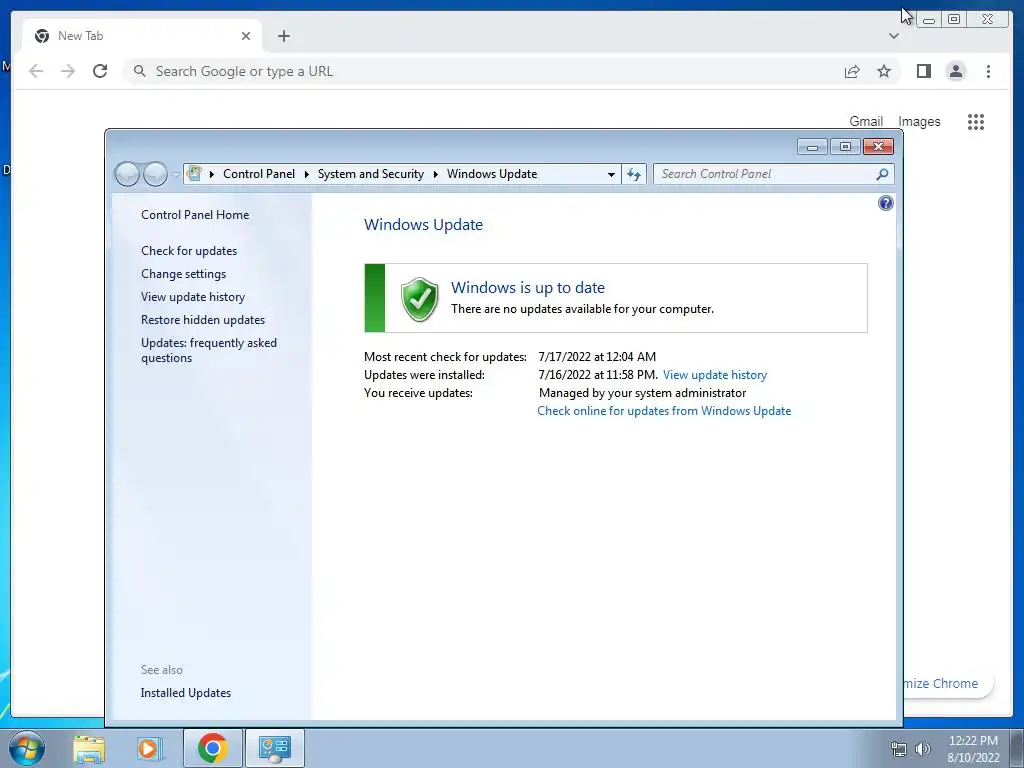The height and width of the screenshot is (768, 1024).
Task: Switch to Chrome via the taskbar icon
Action: coord(212,748)
